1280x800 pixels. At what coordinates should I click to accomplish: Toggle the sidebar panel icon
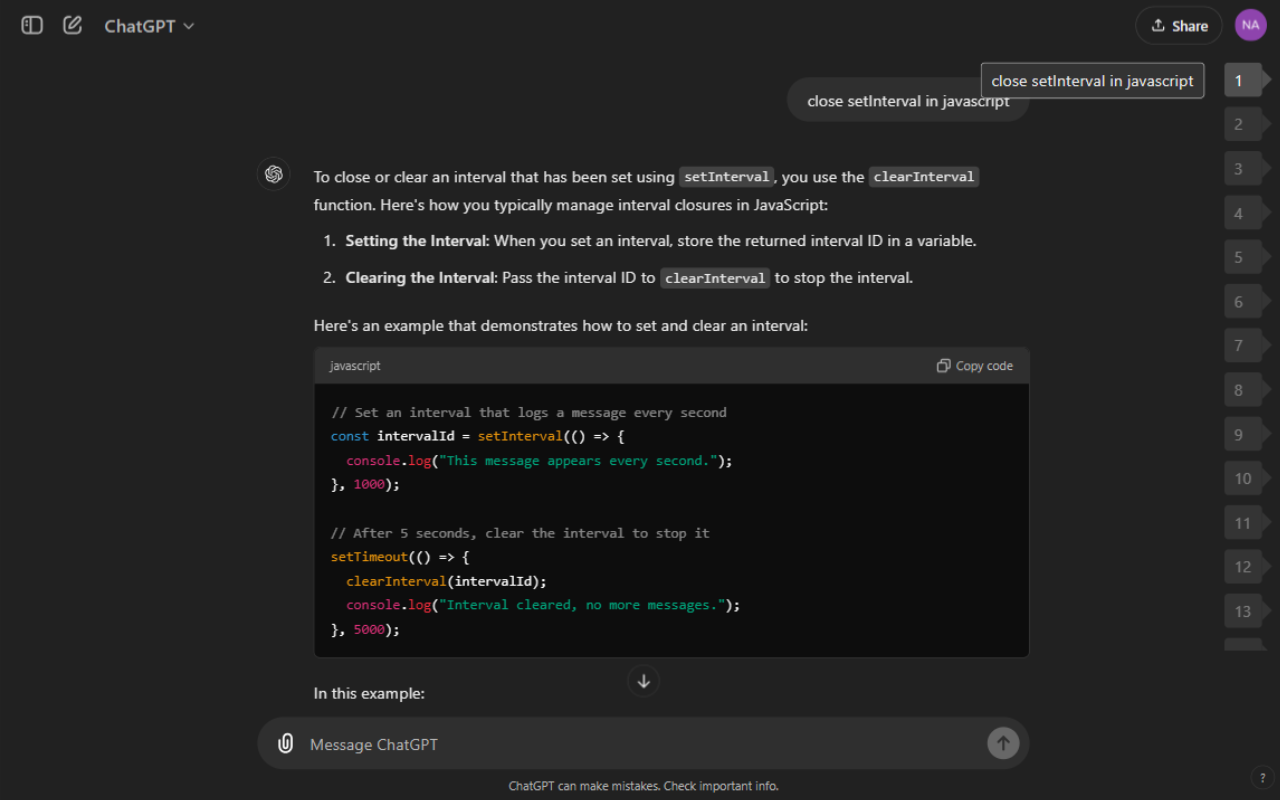click(x=32, y=25)
